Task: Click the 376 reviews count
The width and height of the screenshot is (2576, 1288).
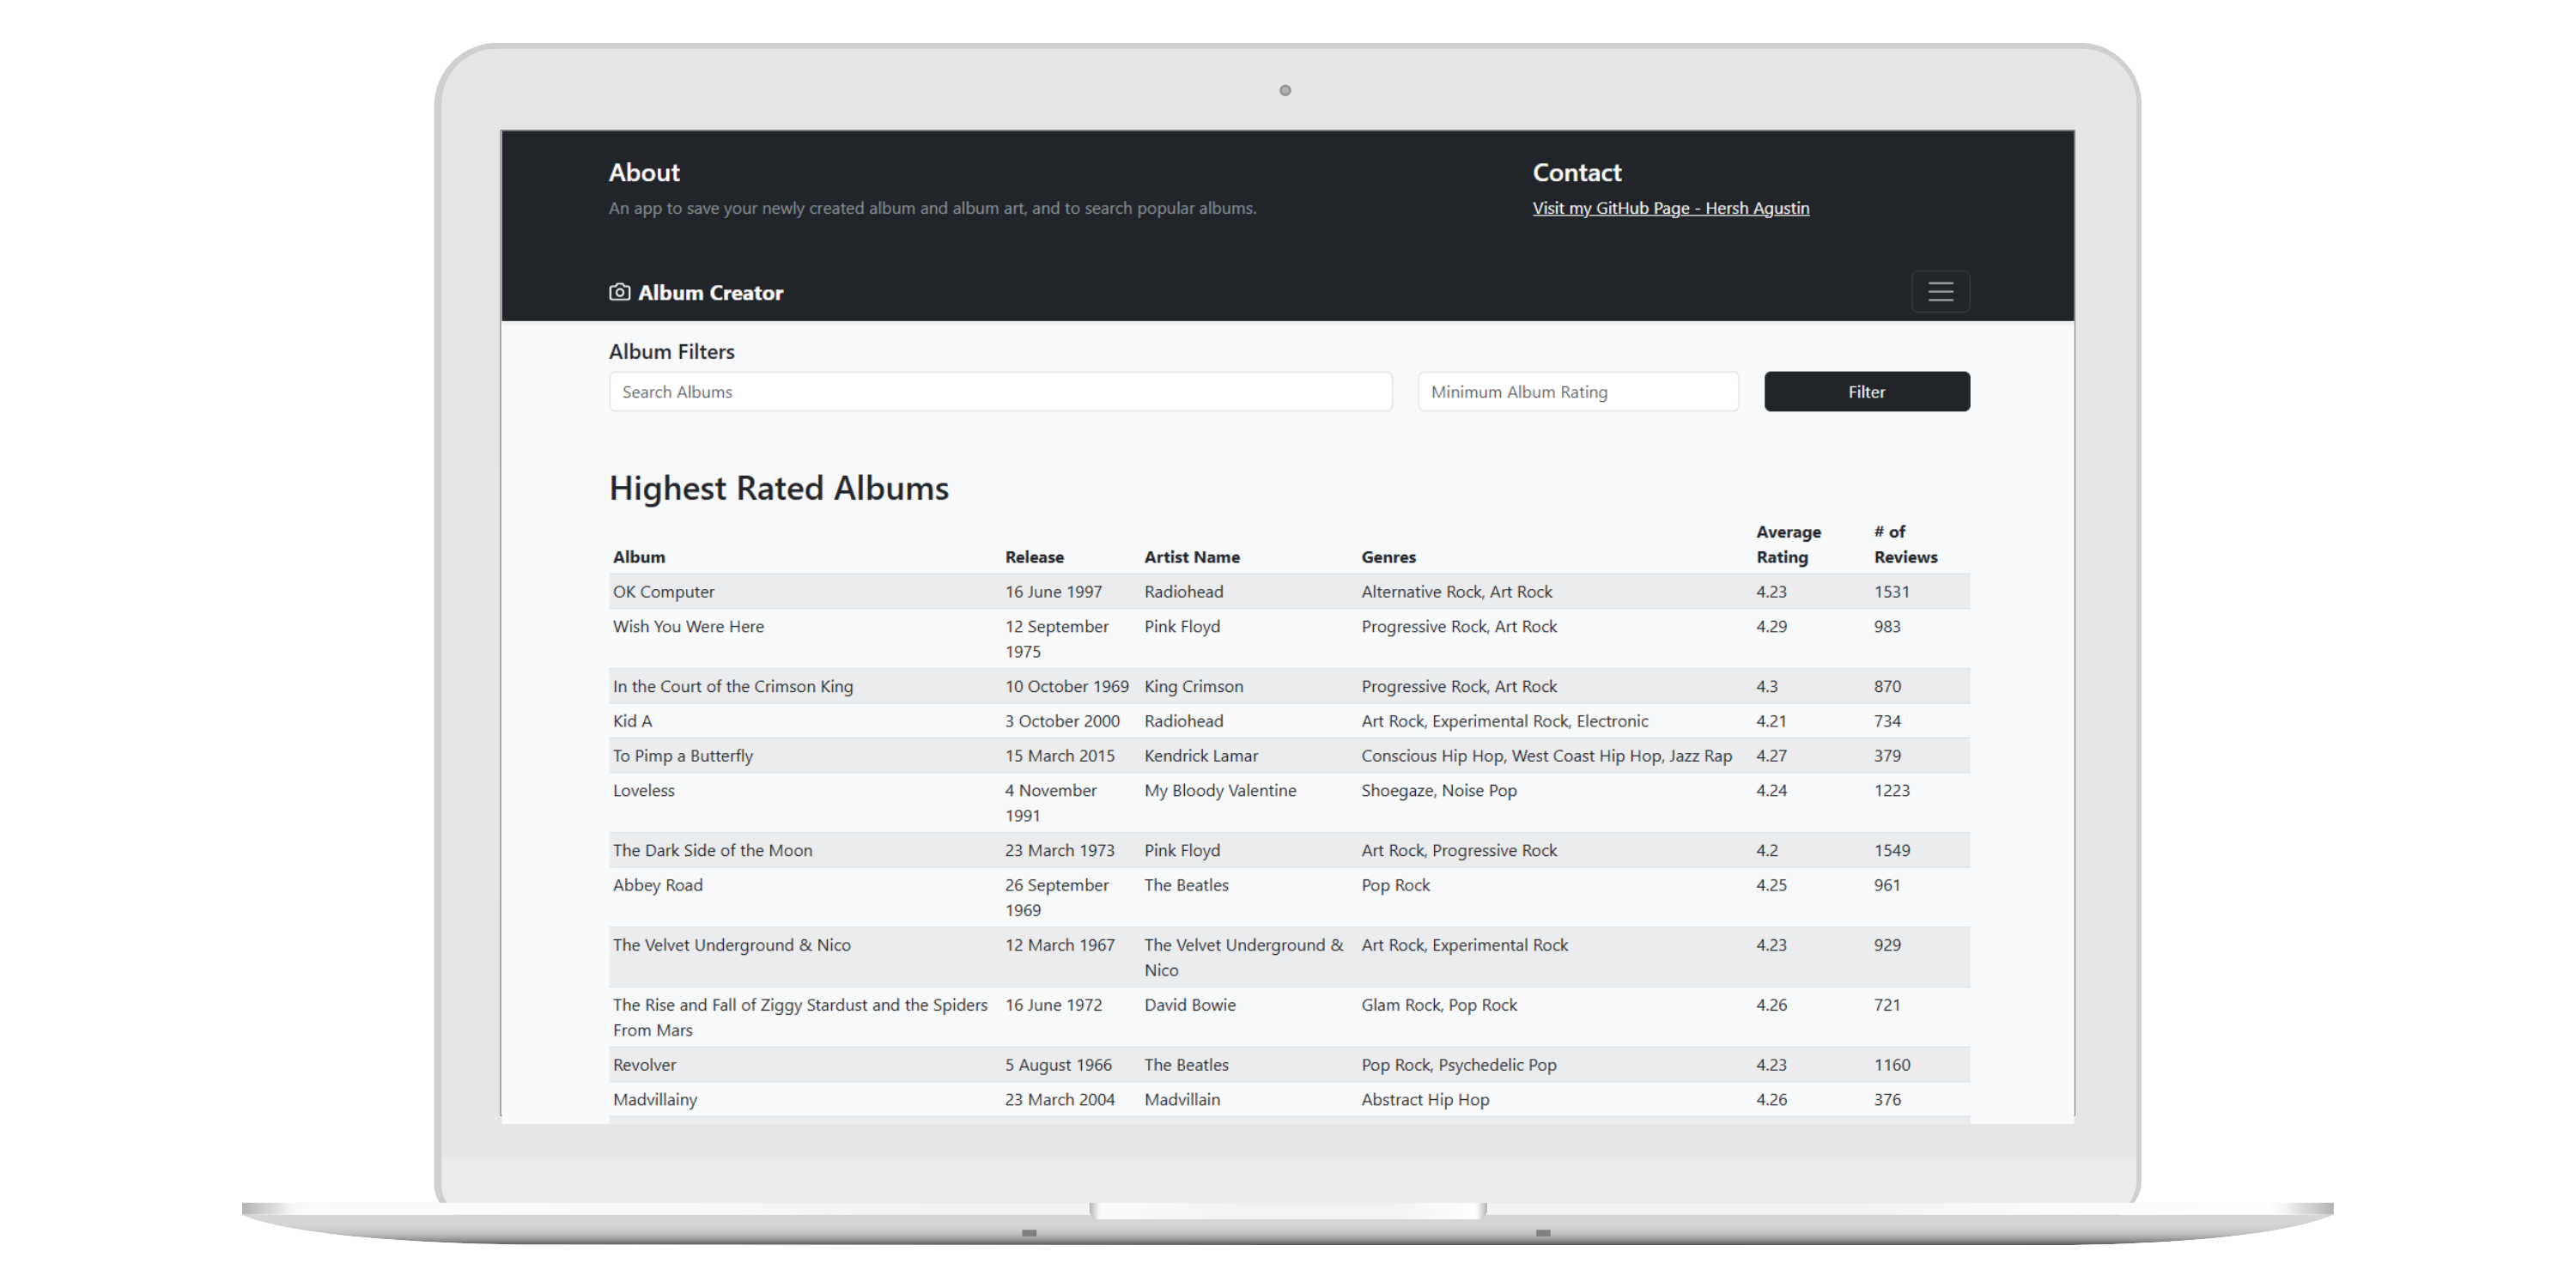Action: click(x=1888, y=1100)
